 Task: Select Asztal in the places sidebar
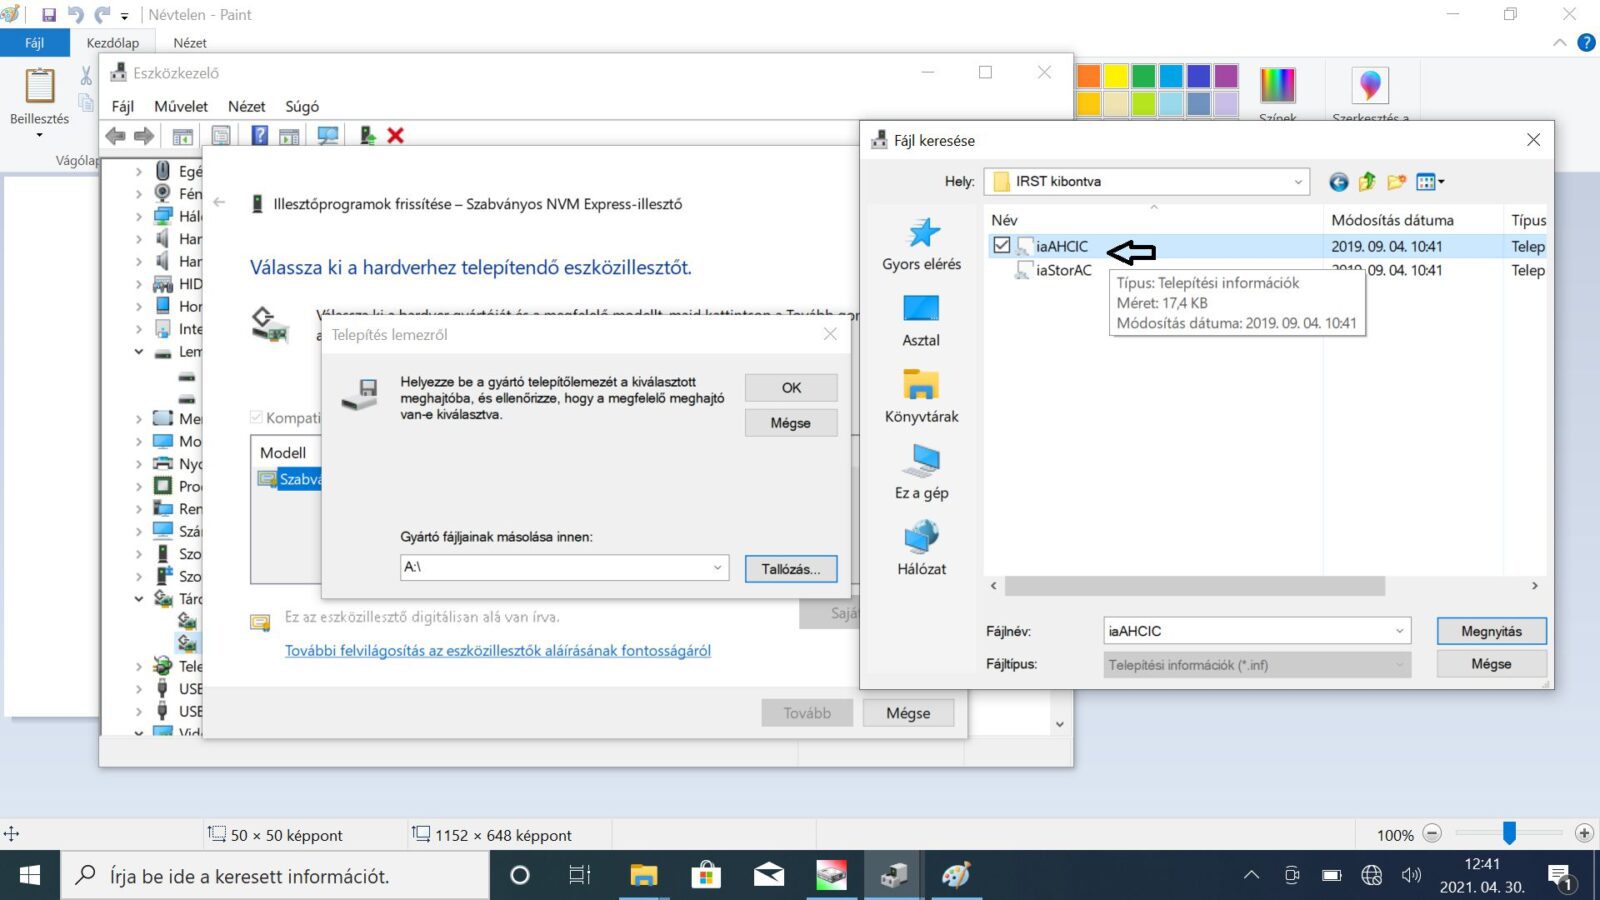921,320
